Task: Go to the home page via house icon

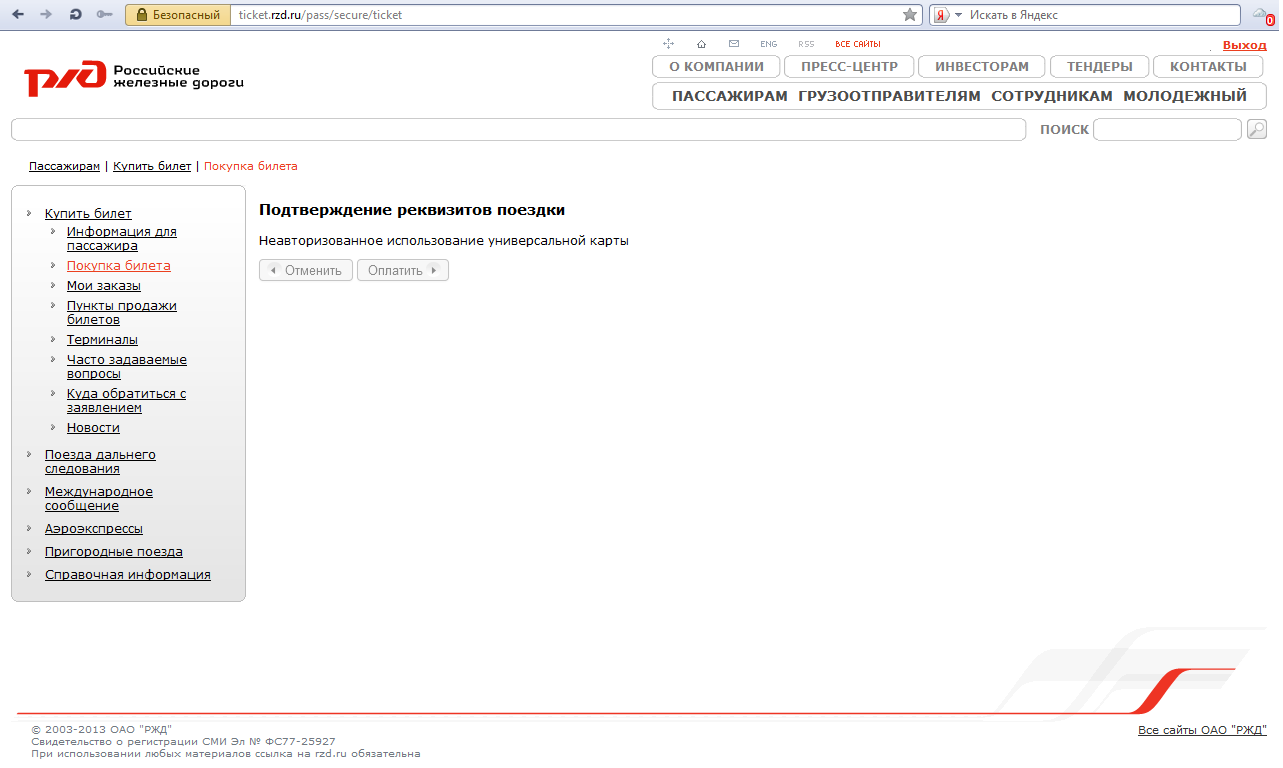Action: tap(701, 44)
